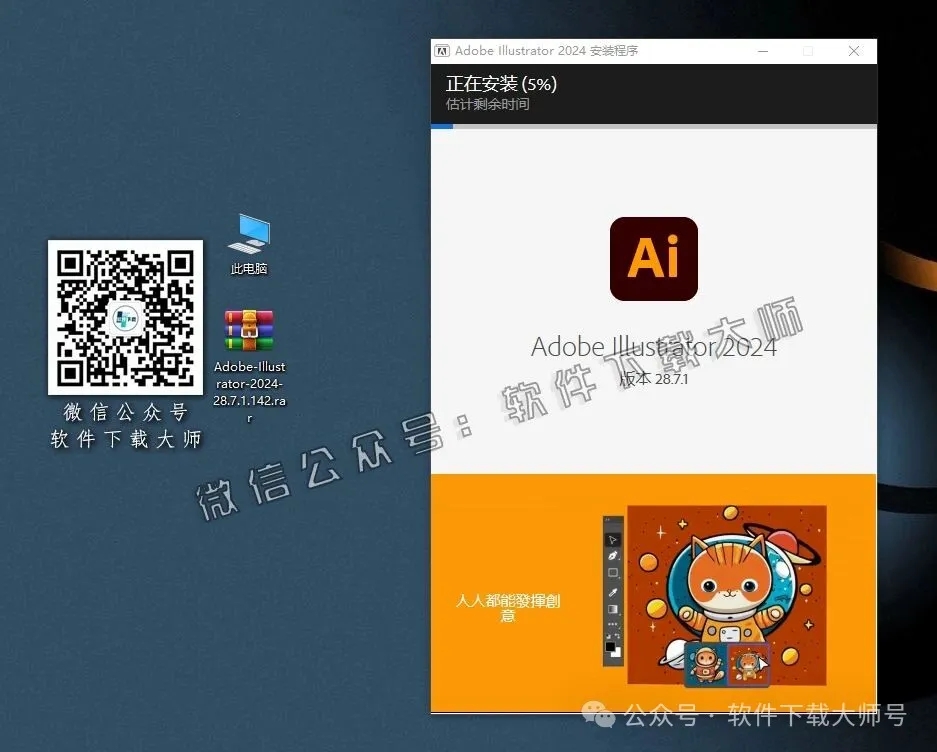
Task: Select the Eyedropper tool icon
Action: pyautogui.click(x=611, y=592)
